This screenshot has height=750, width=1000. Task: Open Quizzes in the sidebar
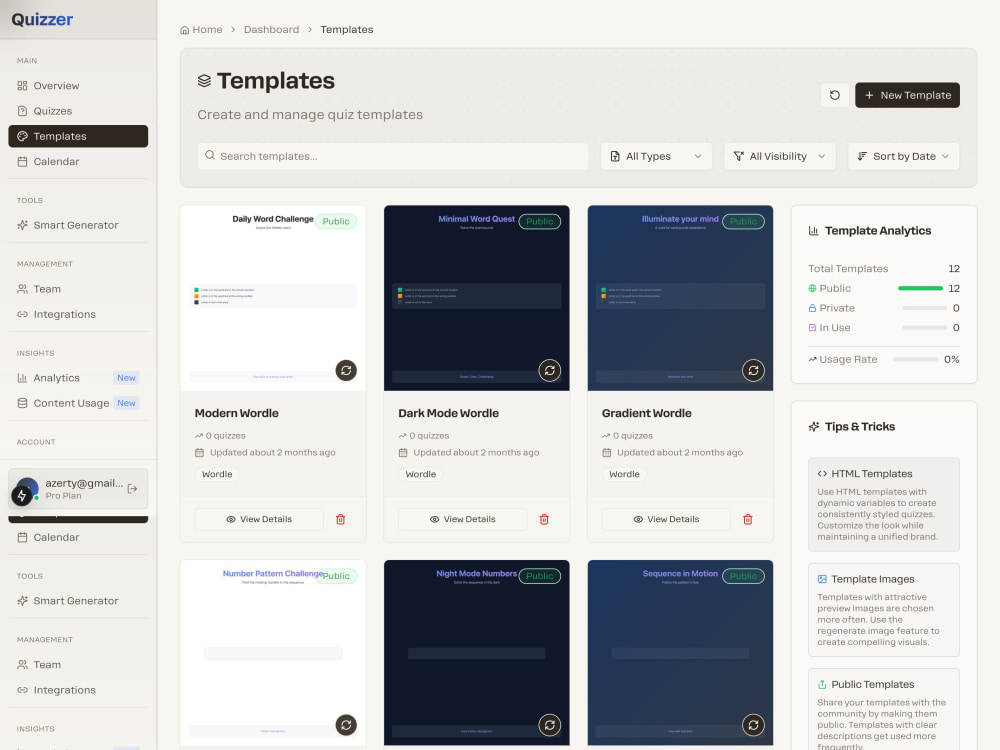click(x=78, y=111)
